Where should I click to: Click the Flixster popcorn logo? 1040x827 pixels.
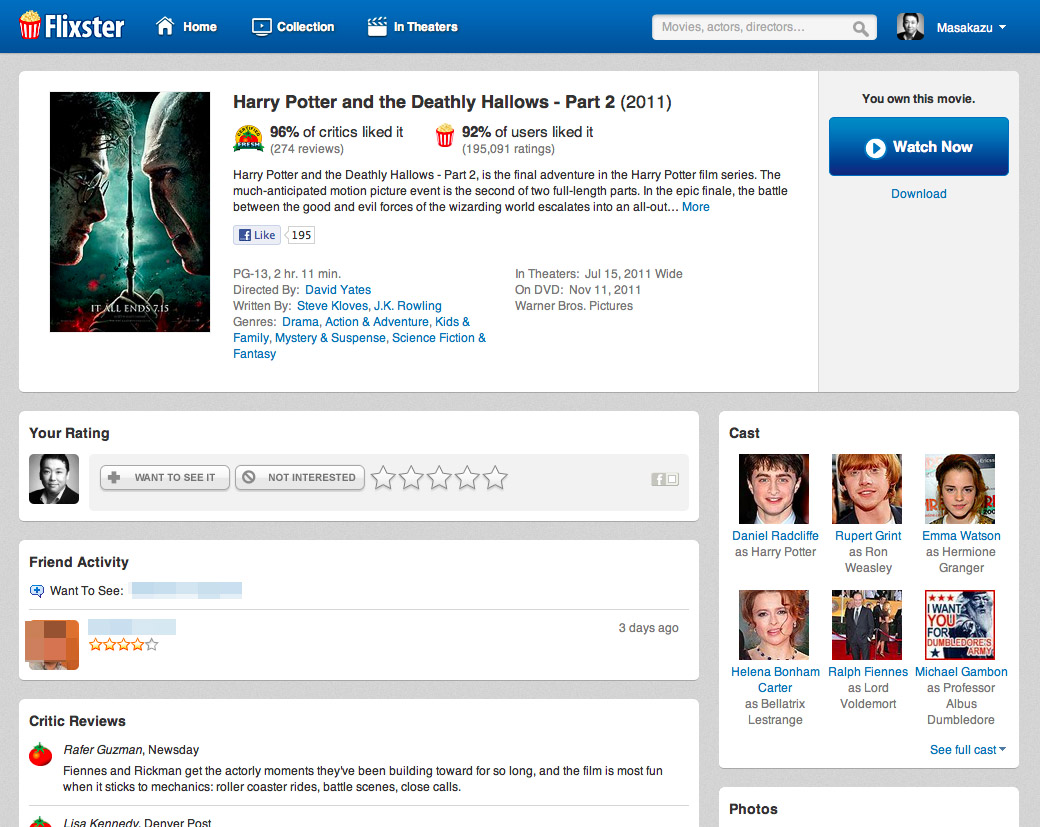point(71,26)
